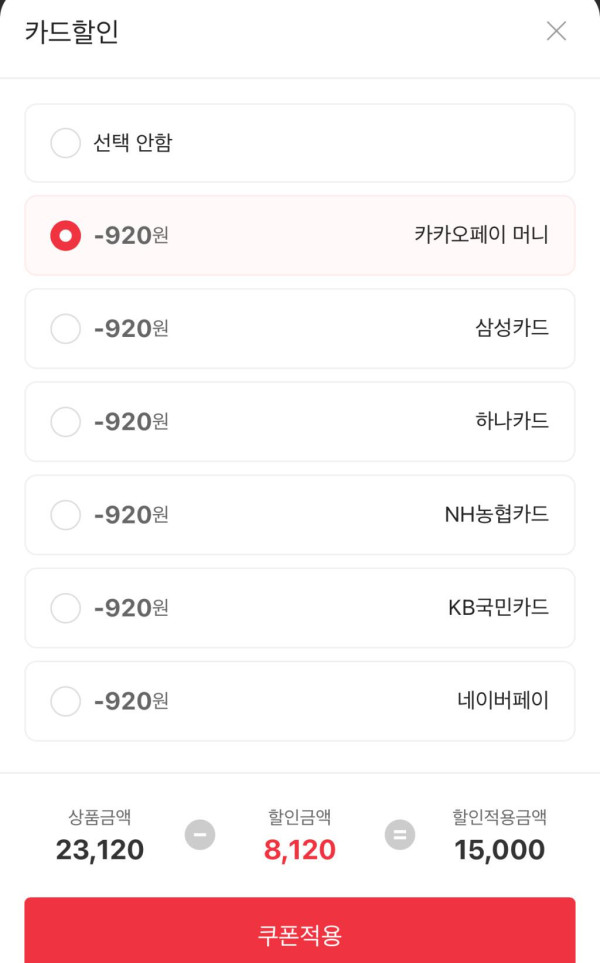The image size is (600, 963).
Task: Pick the 하나카드 radio button
Action: (65, 422)
